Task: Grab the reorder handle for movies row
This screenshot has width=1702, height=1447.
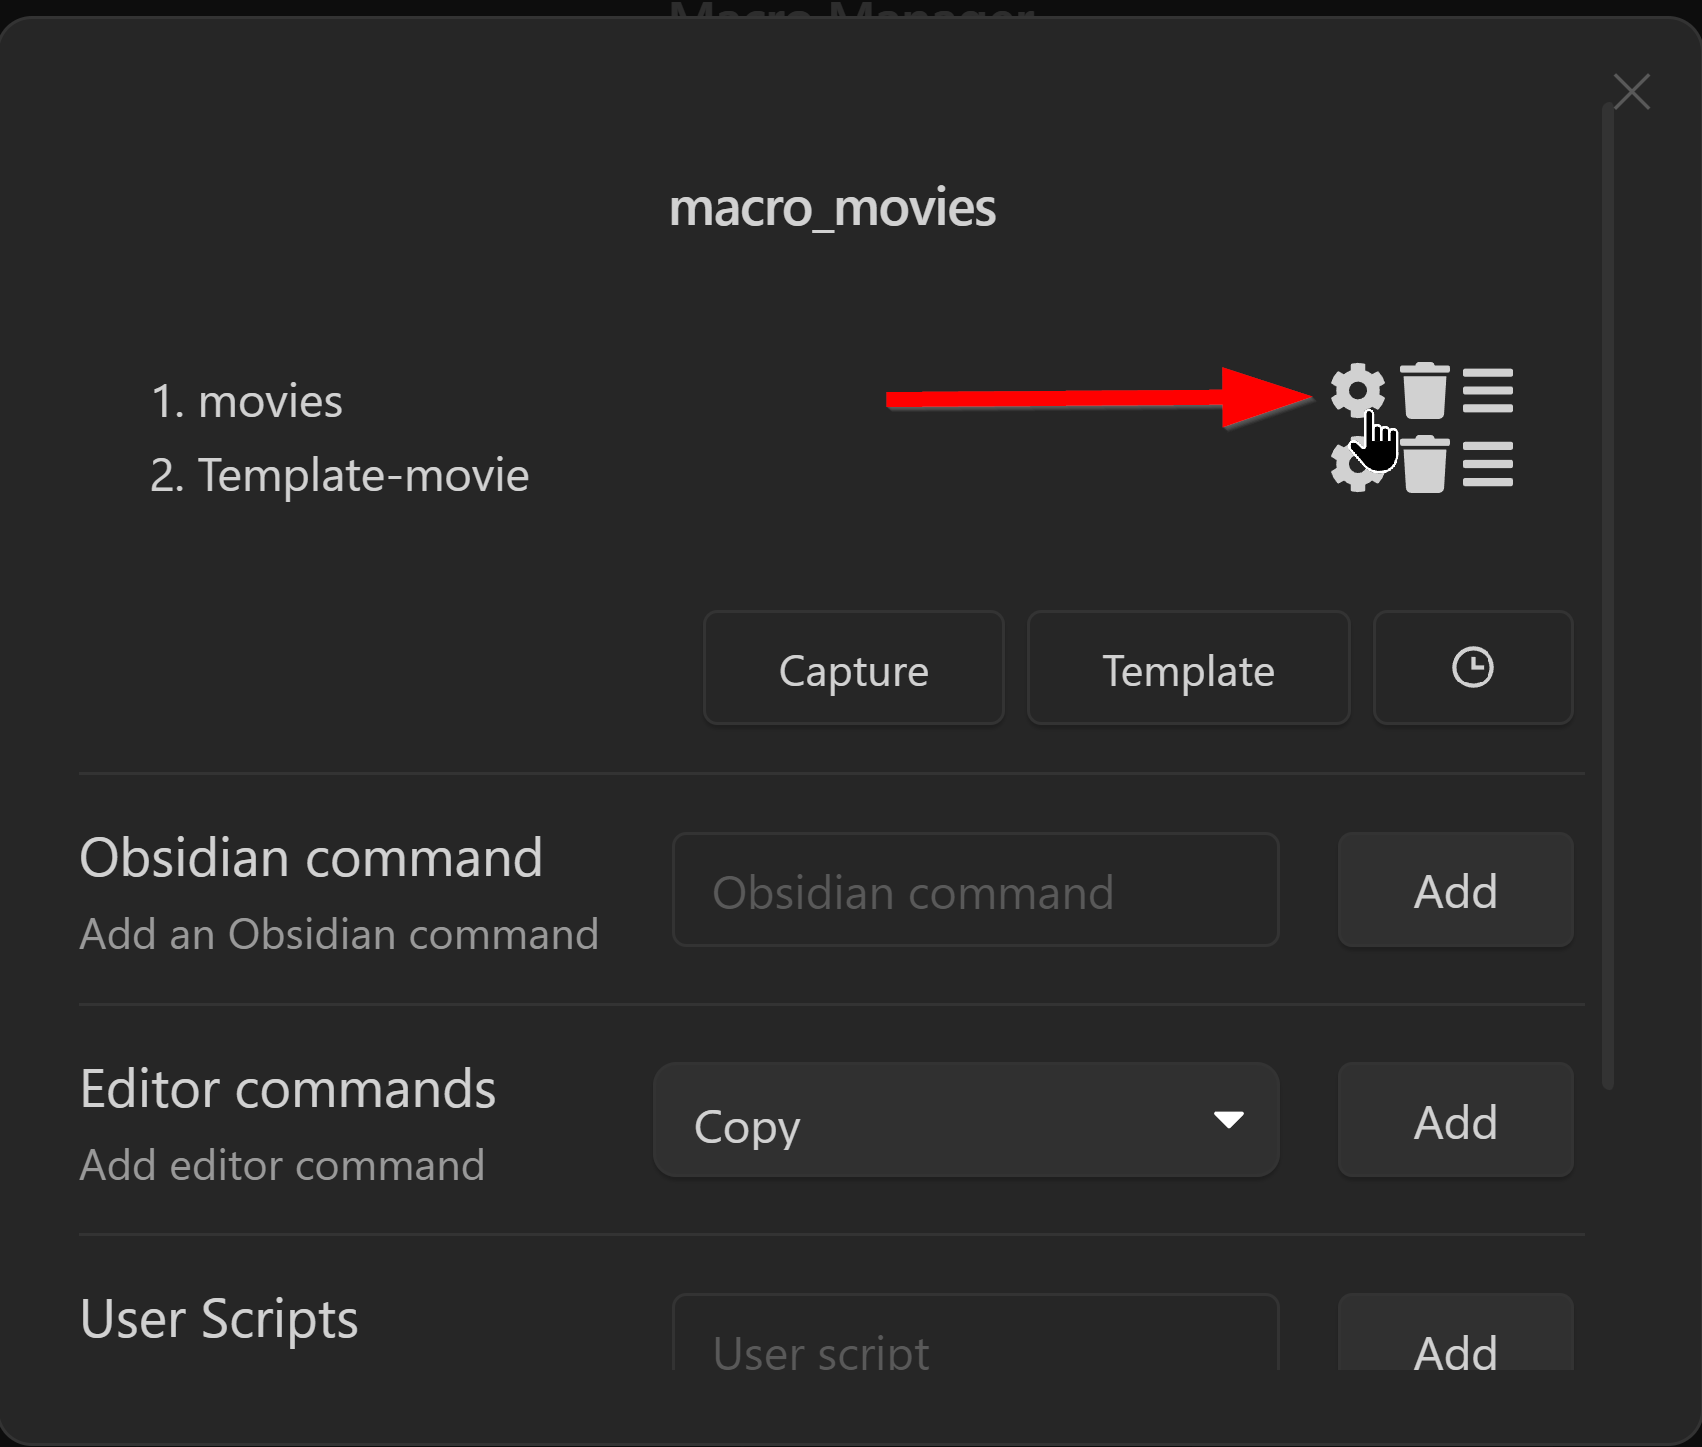Action: (1487, 391)
